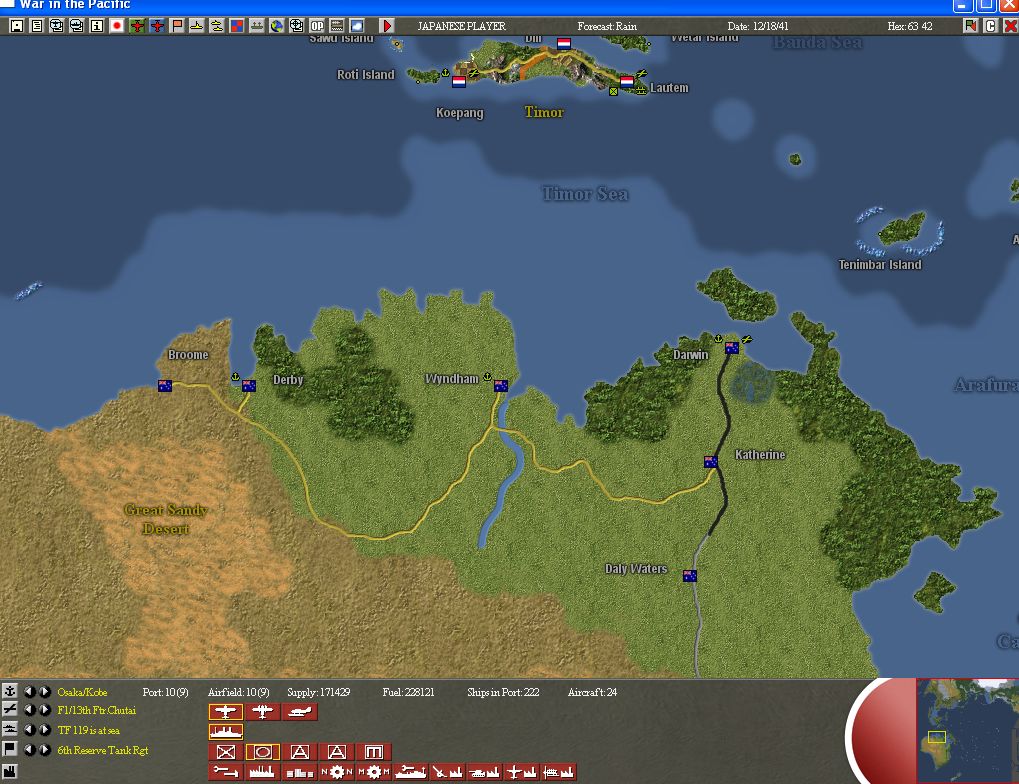This screenshot has width=1019, height=784.
Task: Open the 'TF 119 is at sea' link
Action: point(88,730)
